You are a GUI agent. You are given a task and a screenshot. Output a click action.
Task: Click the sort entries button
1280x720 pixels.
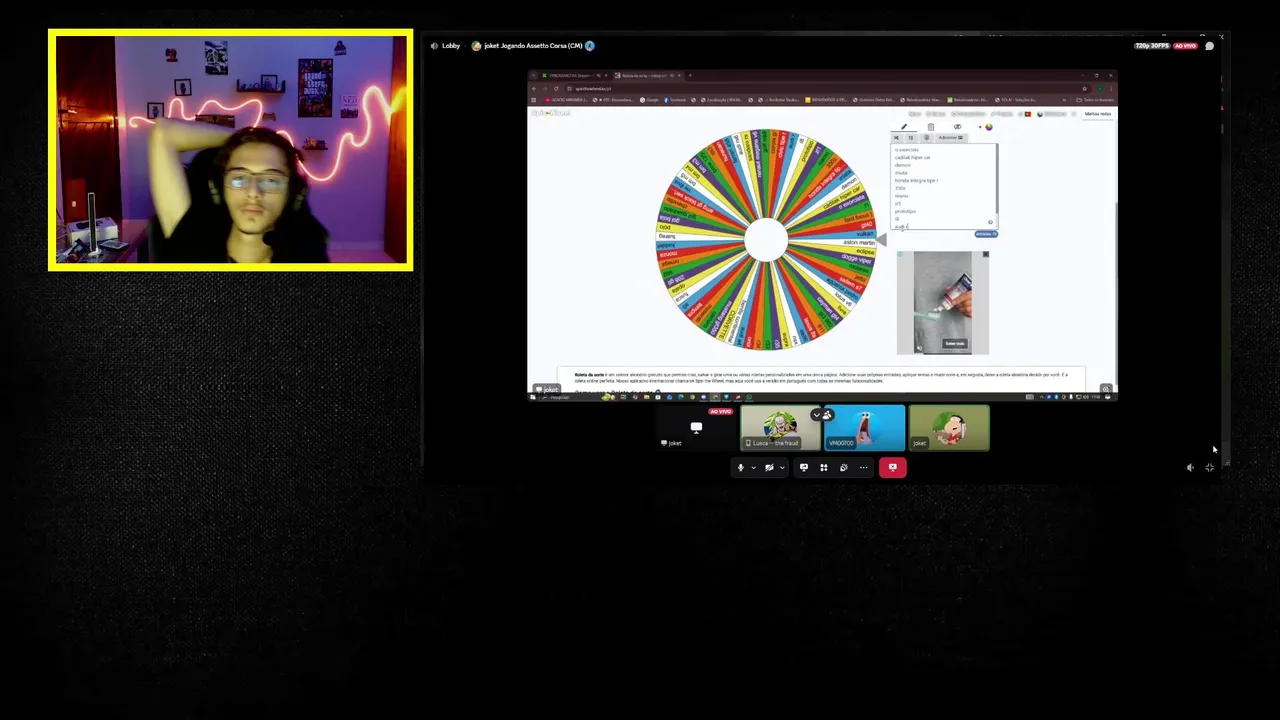pyautogui.click(x=911, y=138)
